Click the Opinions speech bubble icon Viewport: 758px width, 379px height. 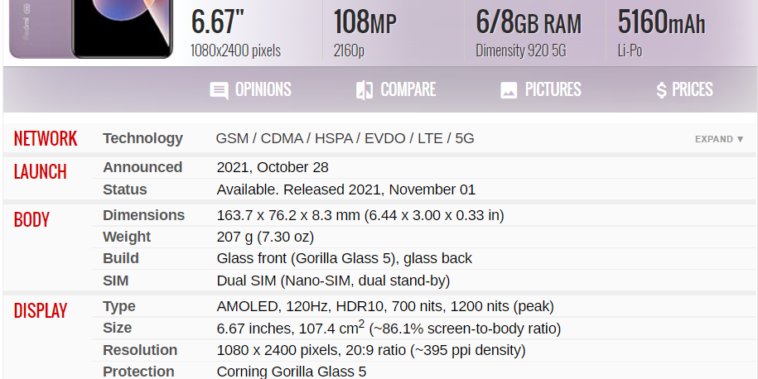[219, 90]
